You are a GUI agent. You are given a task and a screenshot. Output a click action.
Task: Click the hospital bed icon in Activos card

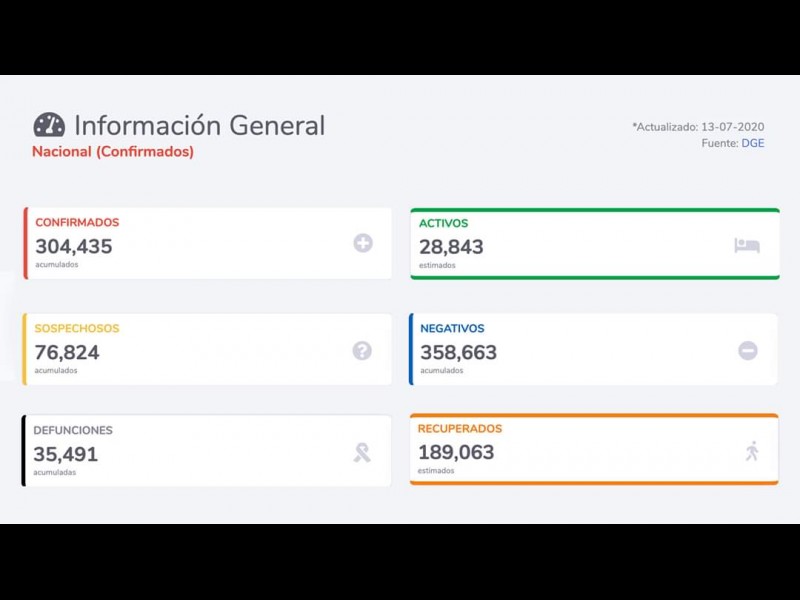[x=747, y=245]
